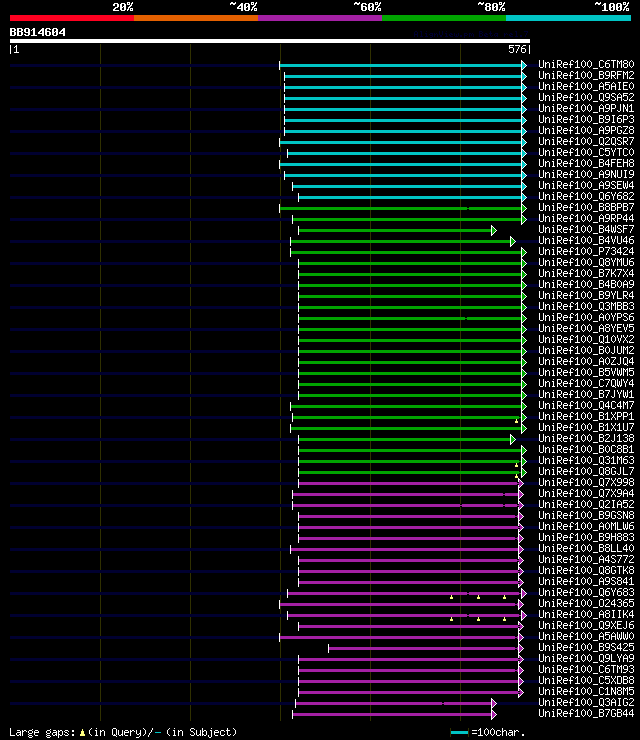640x740 pixels.
Task: Click the green ~80% identity legend segment
Action: pos(444,18)
